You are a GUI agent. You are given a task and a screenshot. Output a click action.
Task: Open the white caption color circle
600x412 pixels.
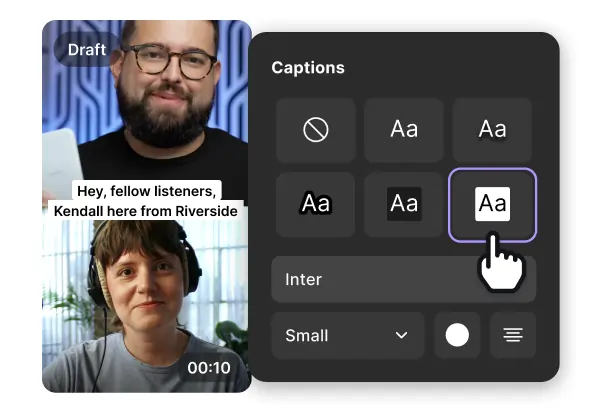coord(457,335)
